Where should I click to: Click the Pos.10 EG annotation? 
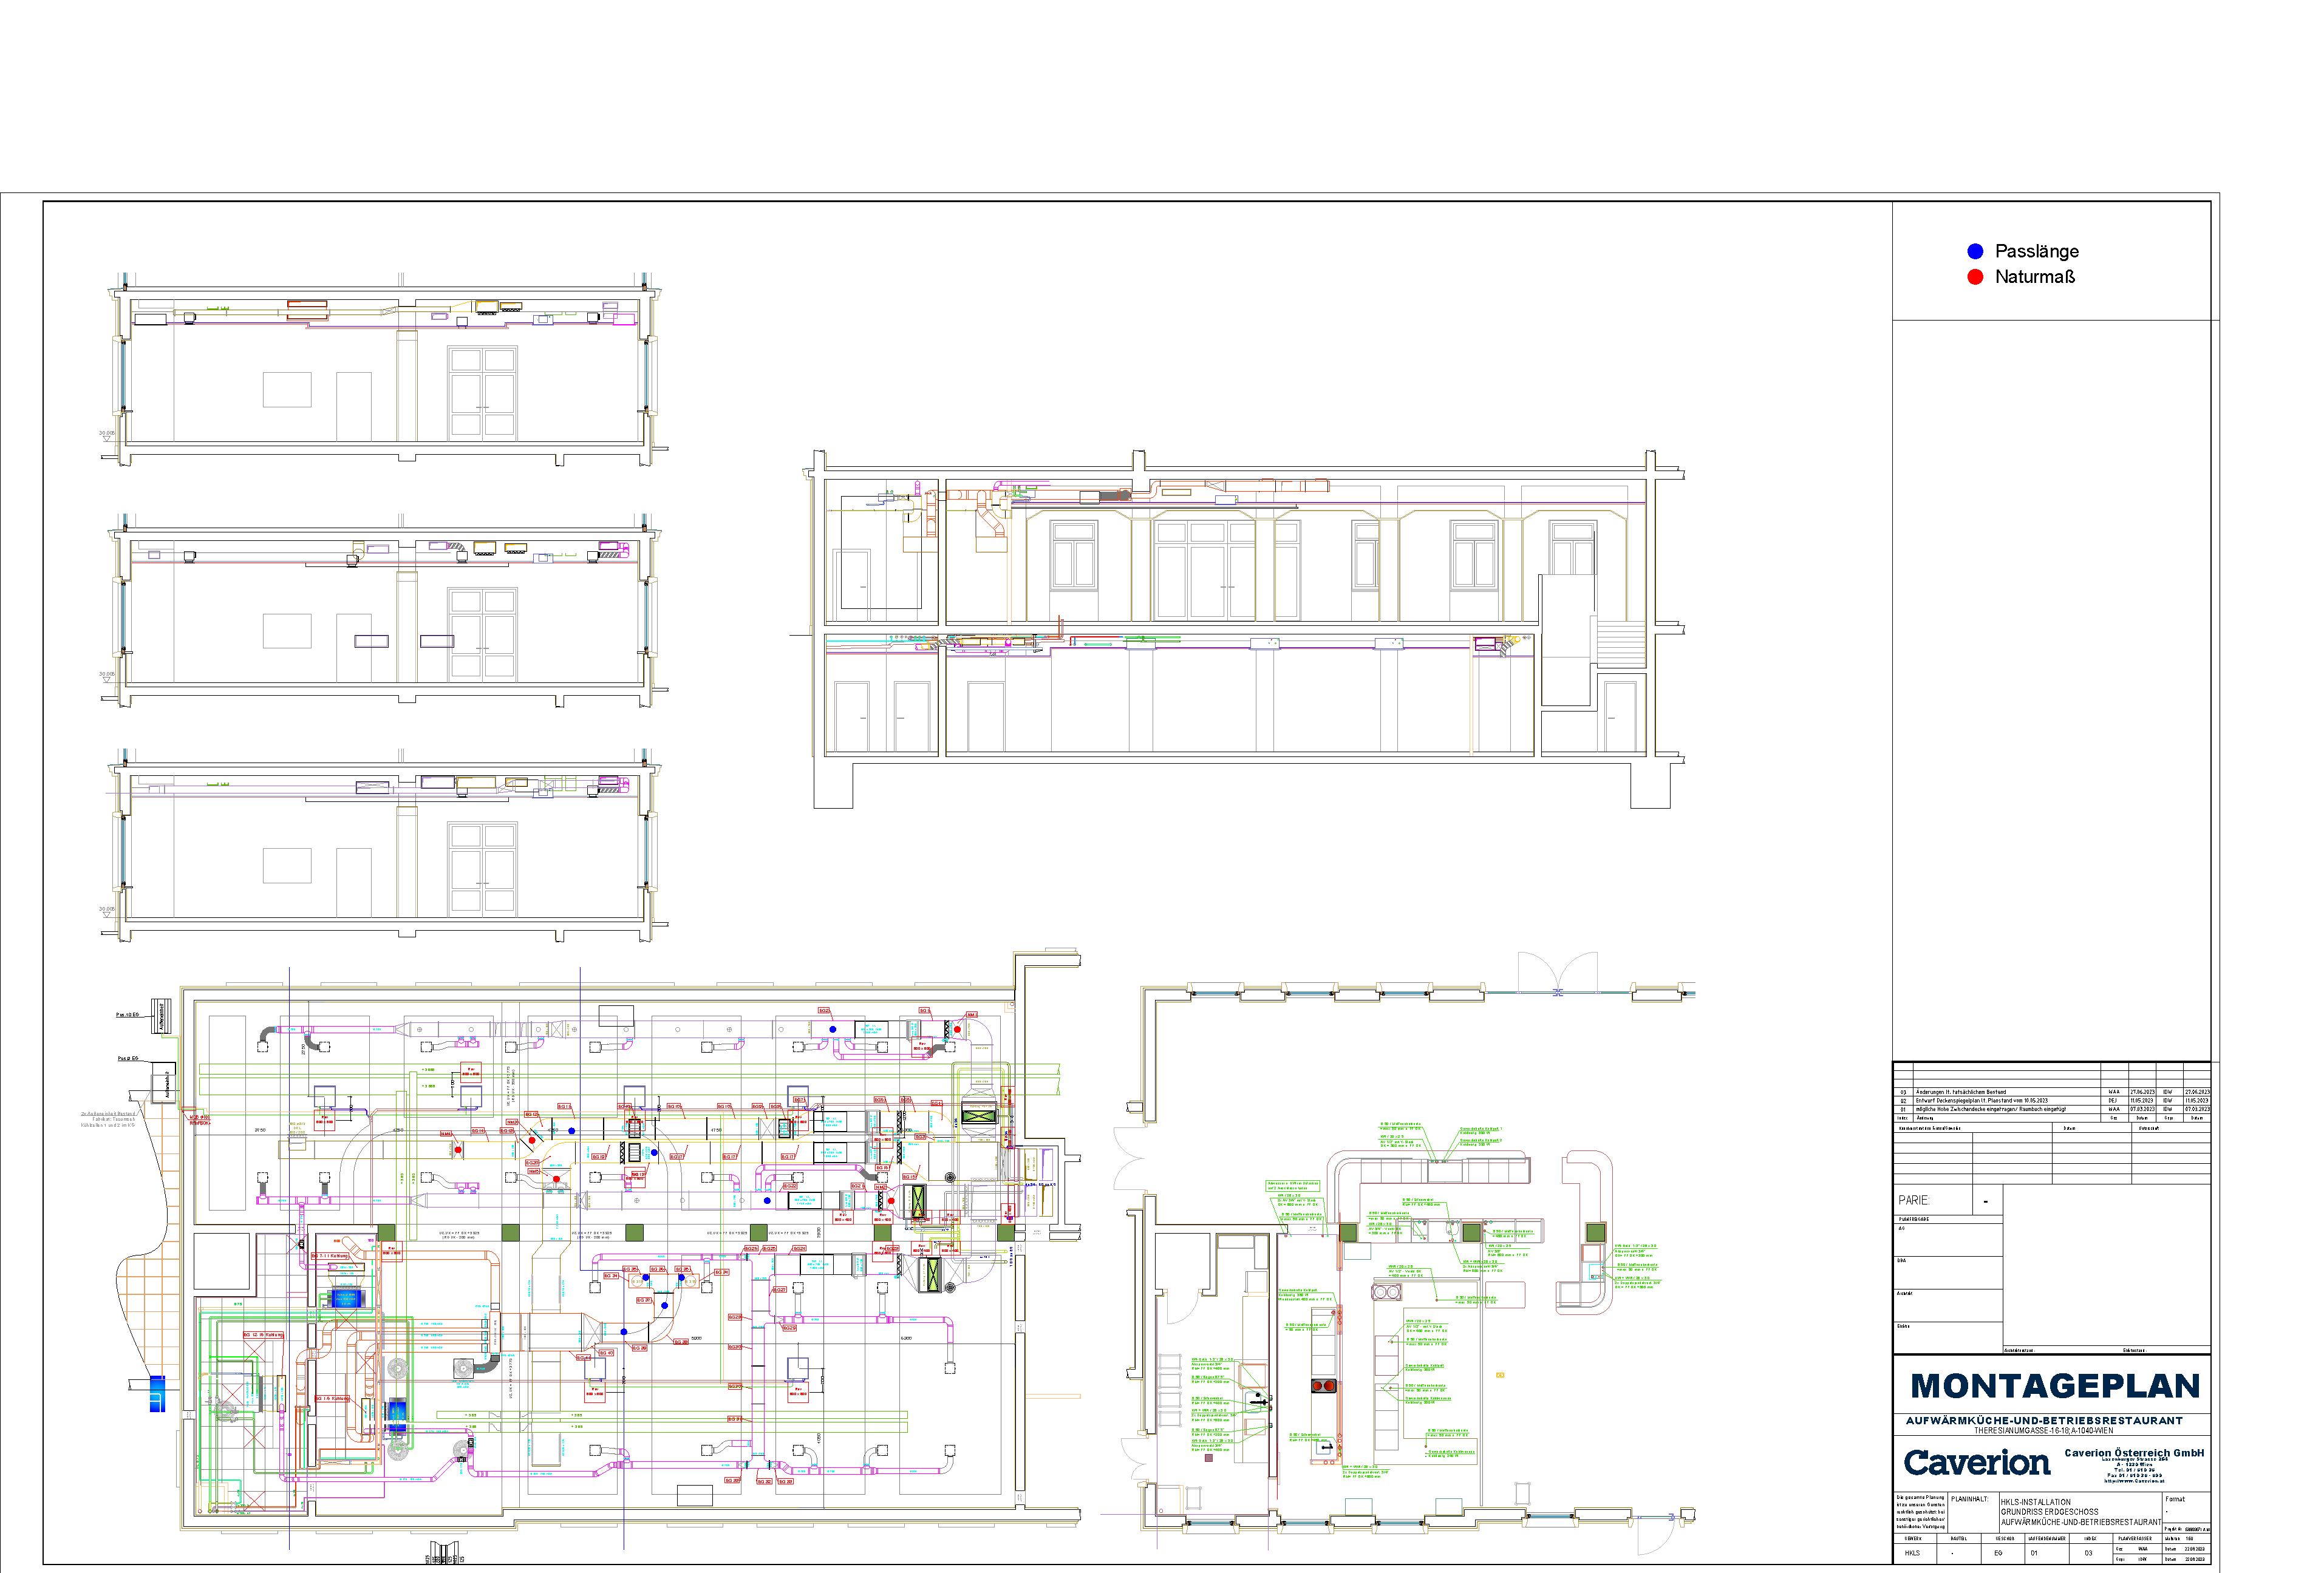tap(128, 1015)
